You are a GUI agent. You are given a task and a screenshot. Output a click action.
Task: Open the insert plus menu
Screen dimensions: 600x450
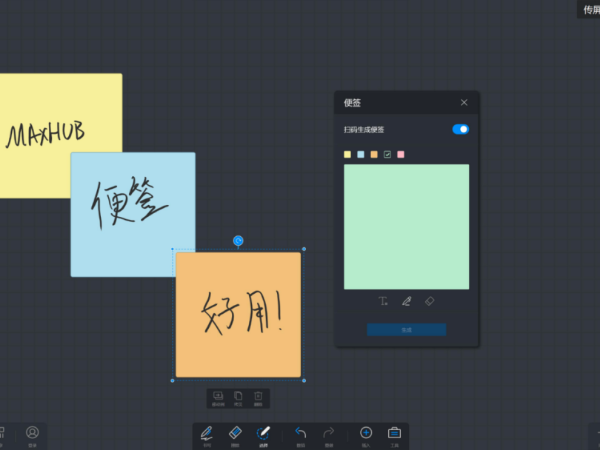(366, 434)
